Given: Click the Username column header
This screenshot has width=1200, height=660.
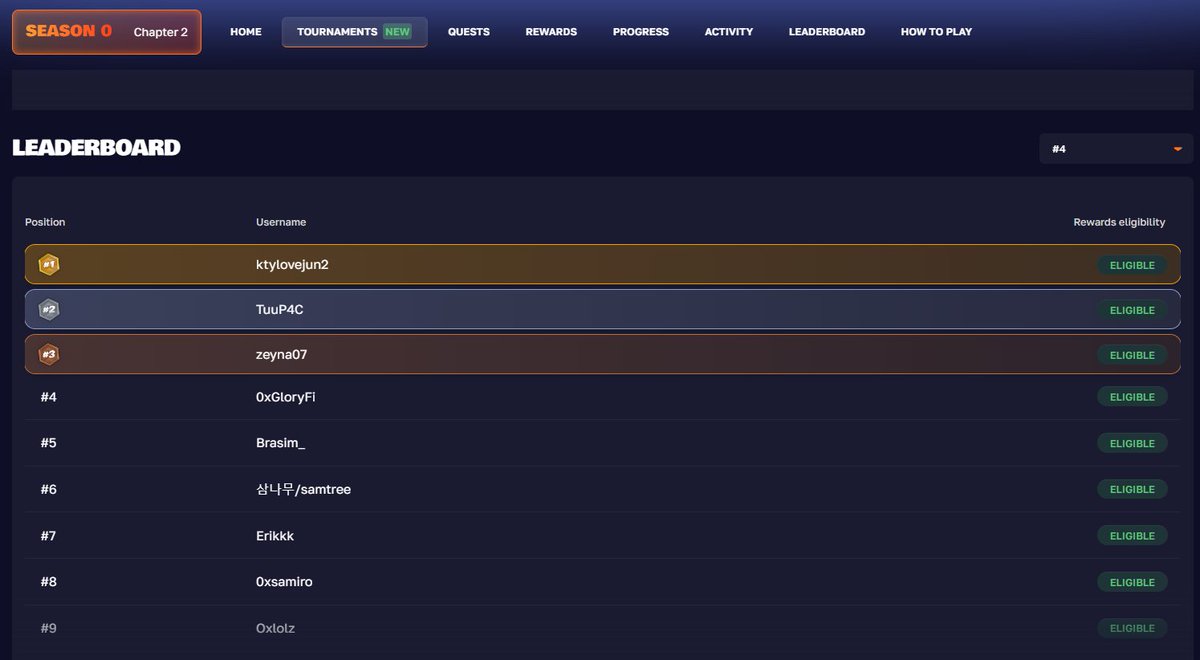Looking at the screenshot, I should click(281, 222).
